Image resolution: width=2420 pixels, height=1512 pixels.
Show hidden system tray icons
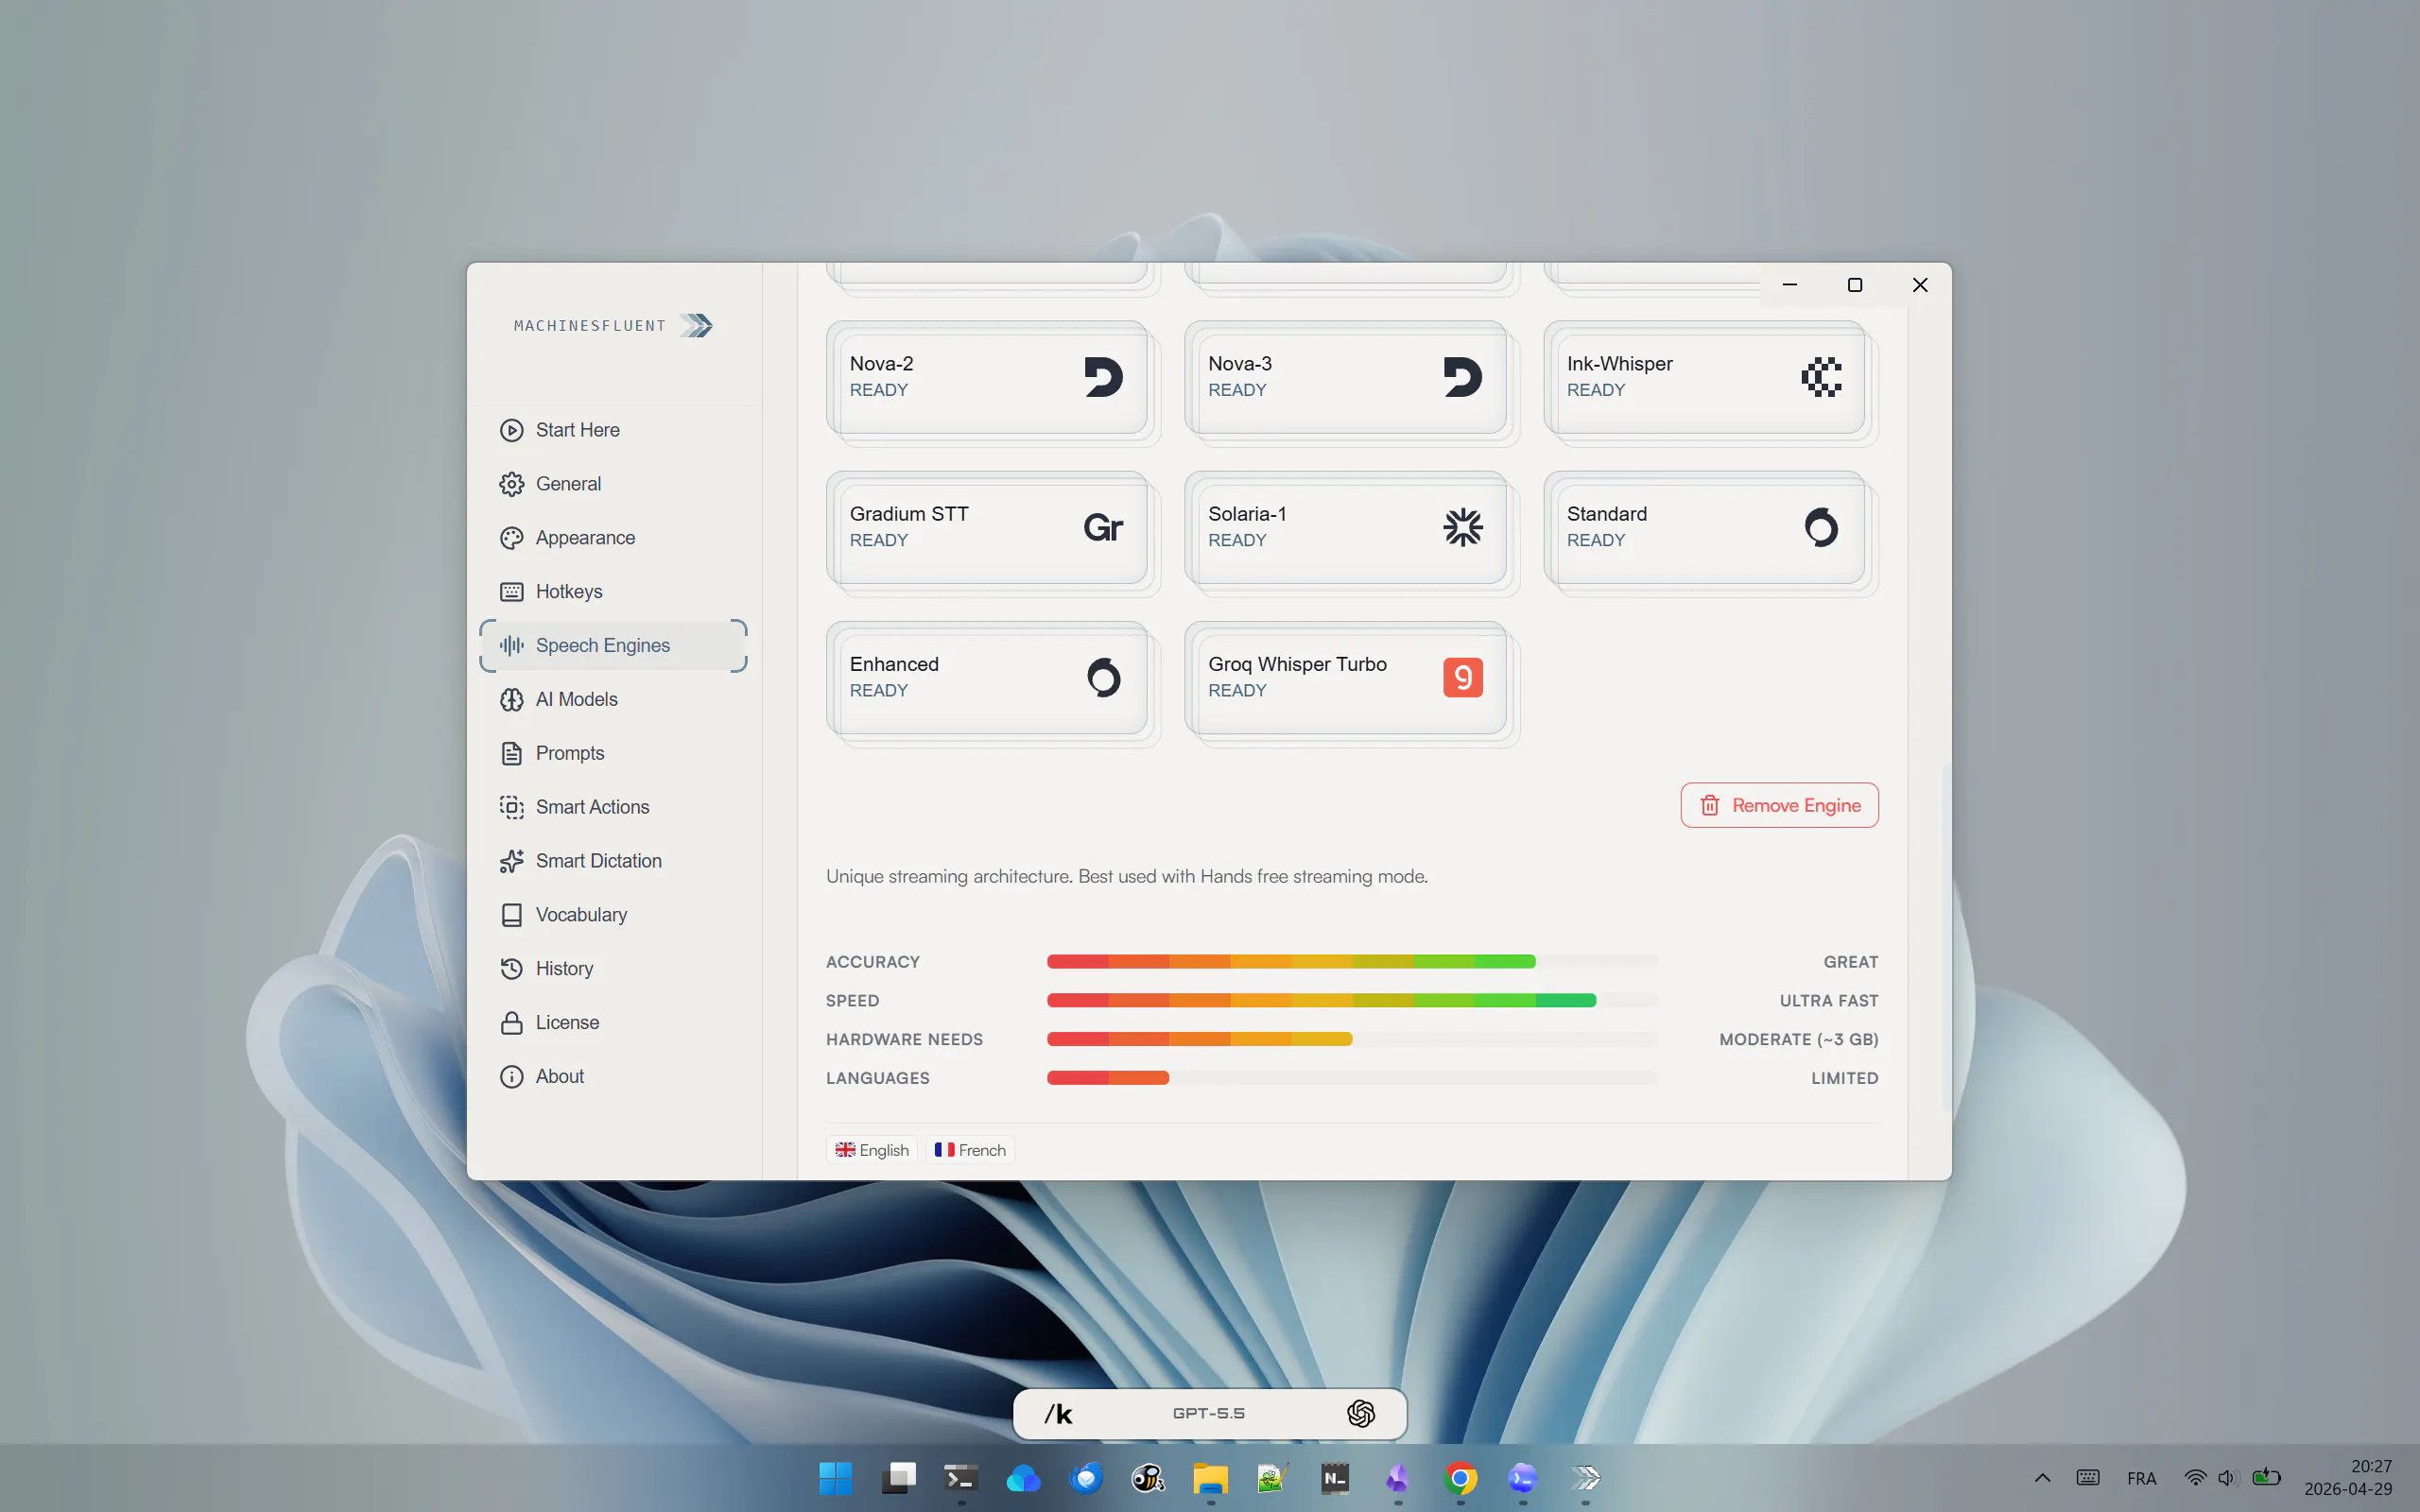pos(2042,1478)
